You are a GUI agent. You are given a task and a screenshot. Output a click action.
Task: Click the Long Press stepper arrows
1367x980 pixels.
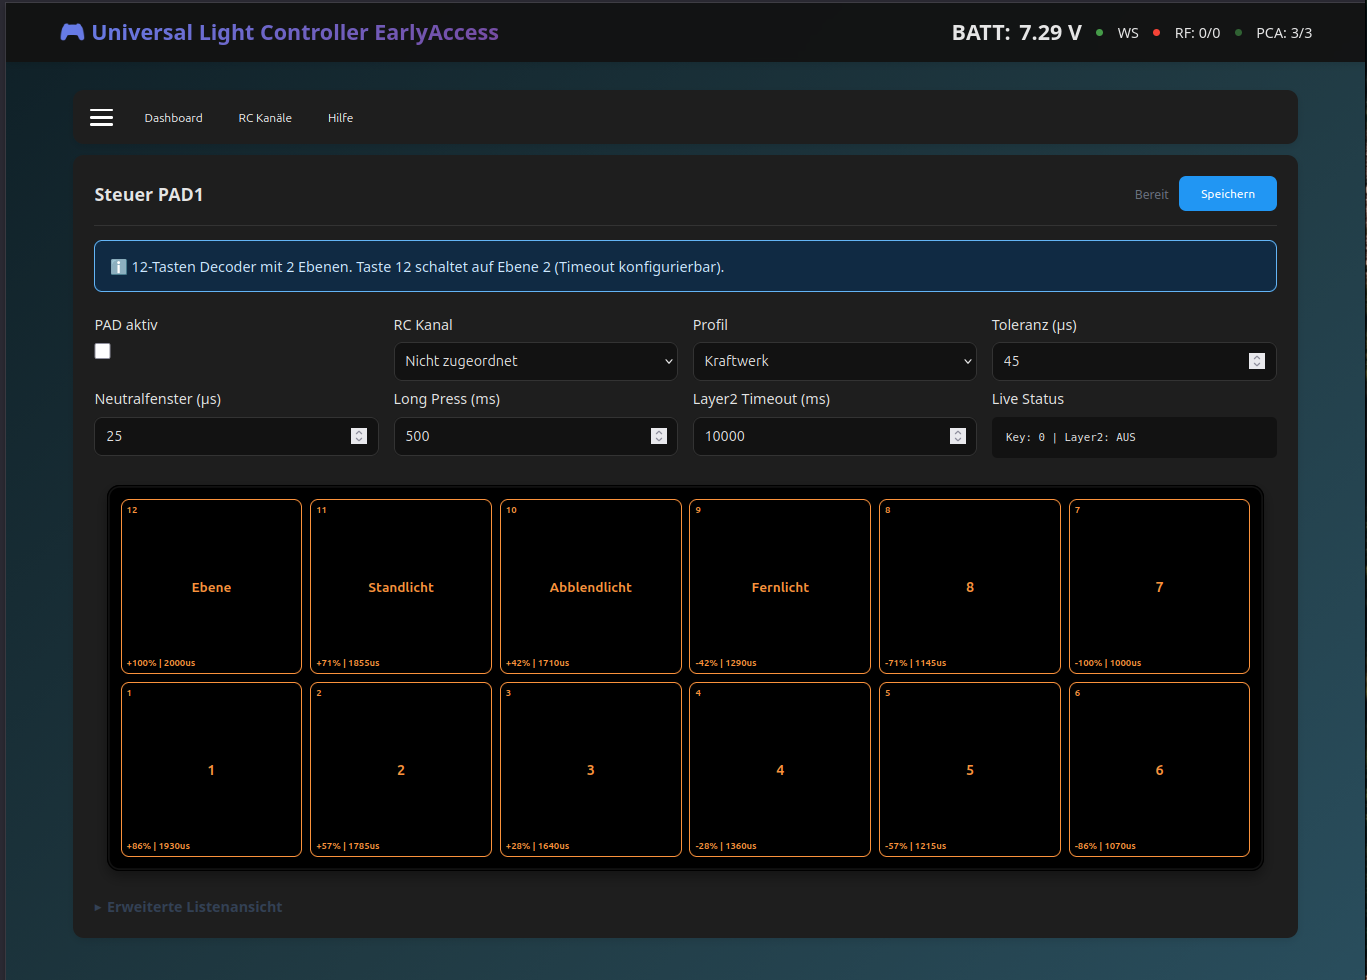[x=658, y=436]
